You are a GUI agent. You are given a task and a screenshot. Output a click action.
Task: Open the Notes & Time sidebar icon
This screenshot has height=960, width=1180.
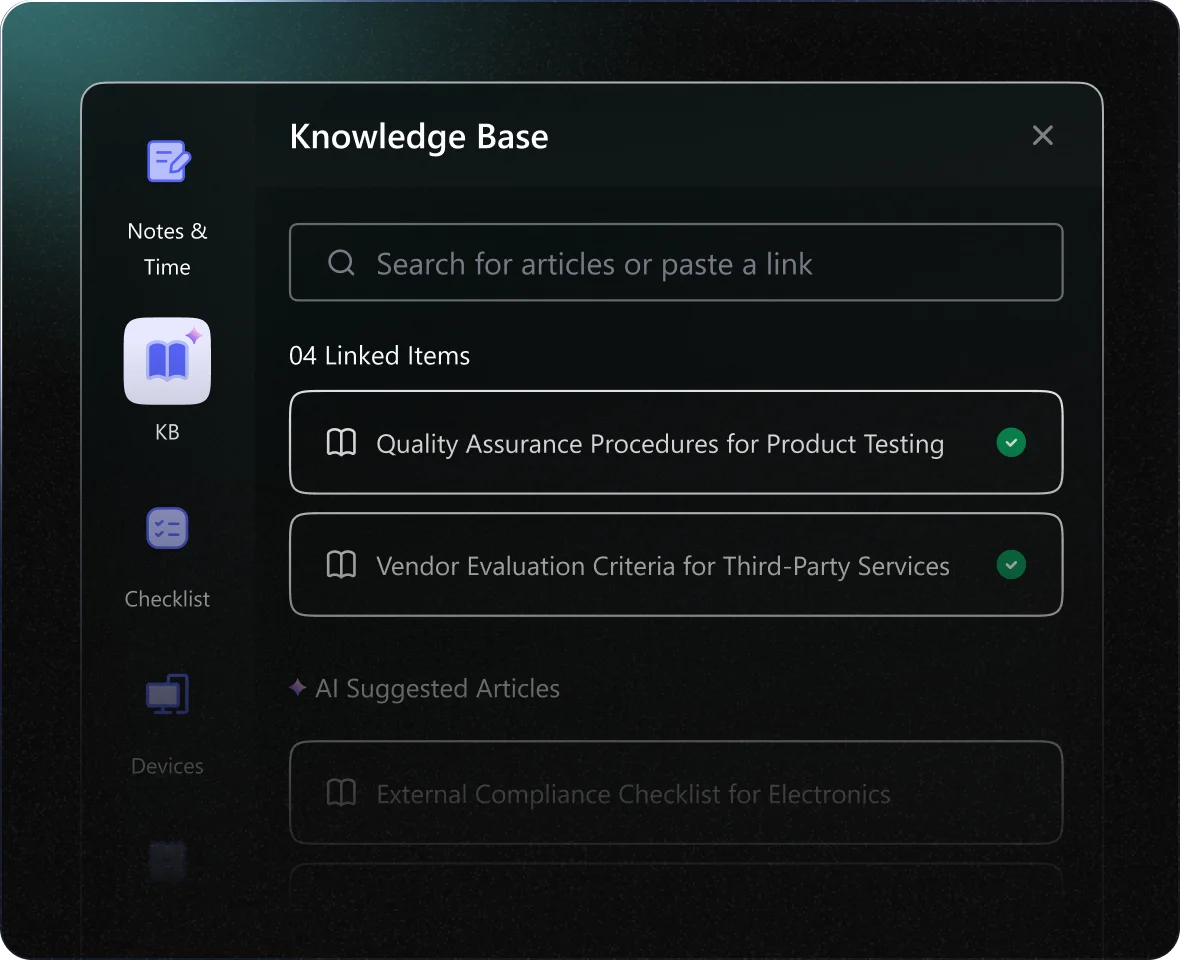(x=168, y=161)
